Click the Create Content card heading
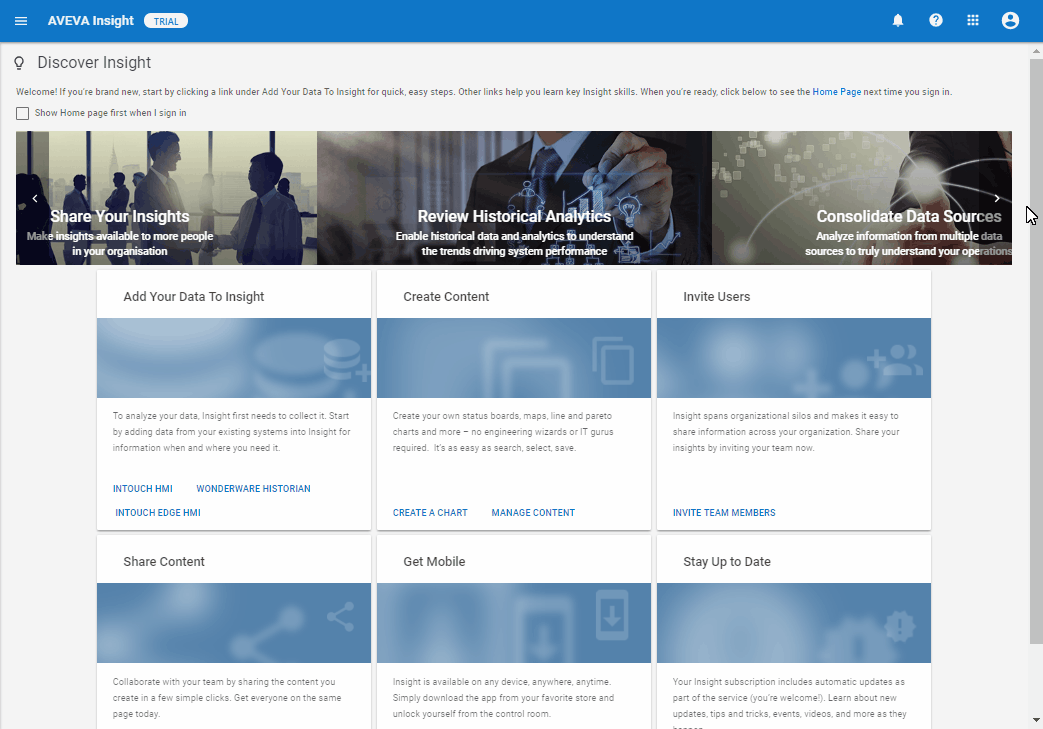The height and width of the screenshot is (729, 1043). click(446, 297)
